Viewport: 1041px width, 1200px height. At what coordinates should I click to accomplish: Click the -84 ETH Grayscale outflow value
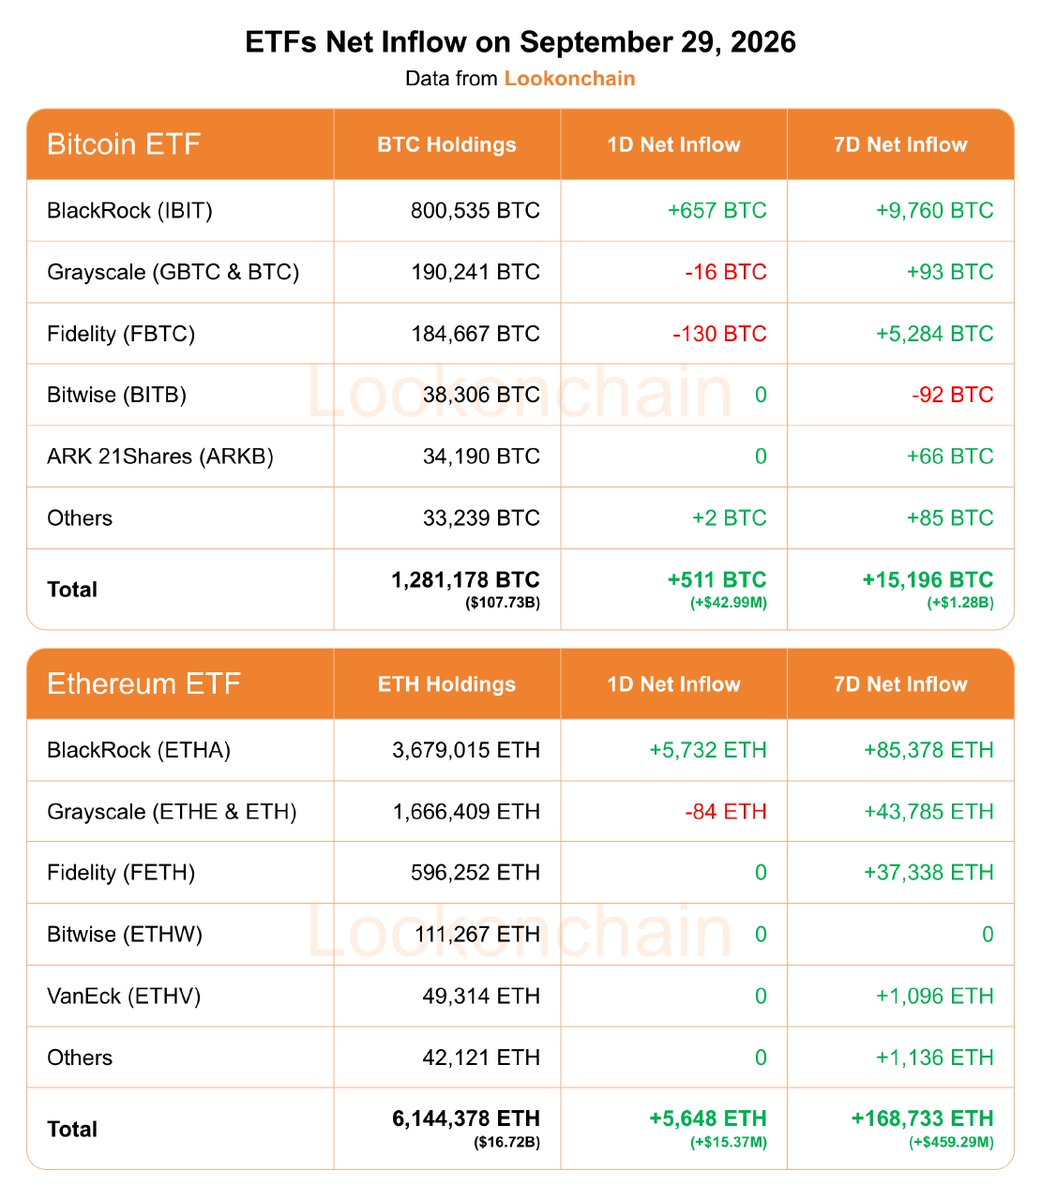point(726,811)
